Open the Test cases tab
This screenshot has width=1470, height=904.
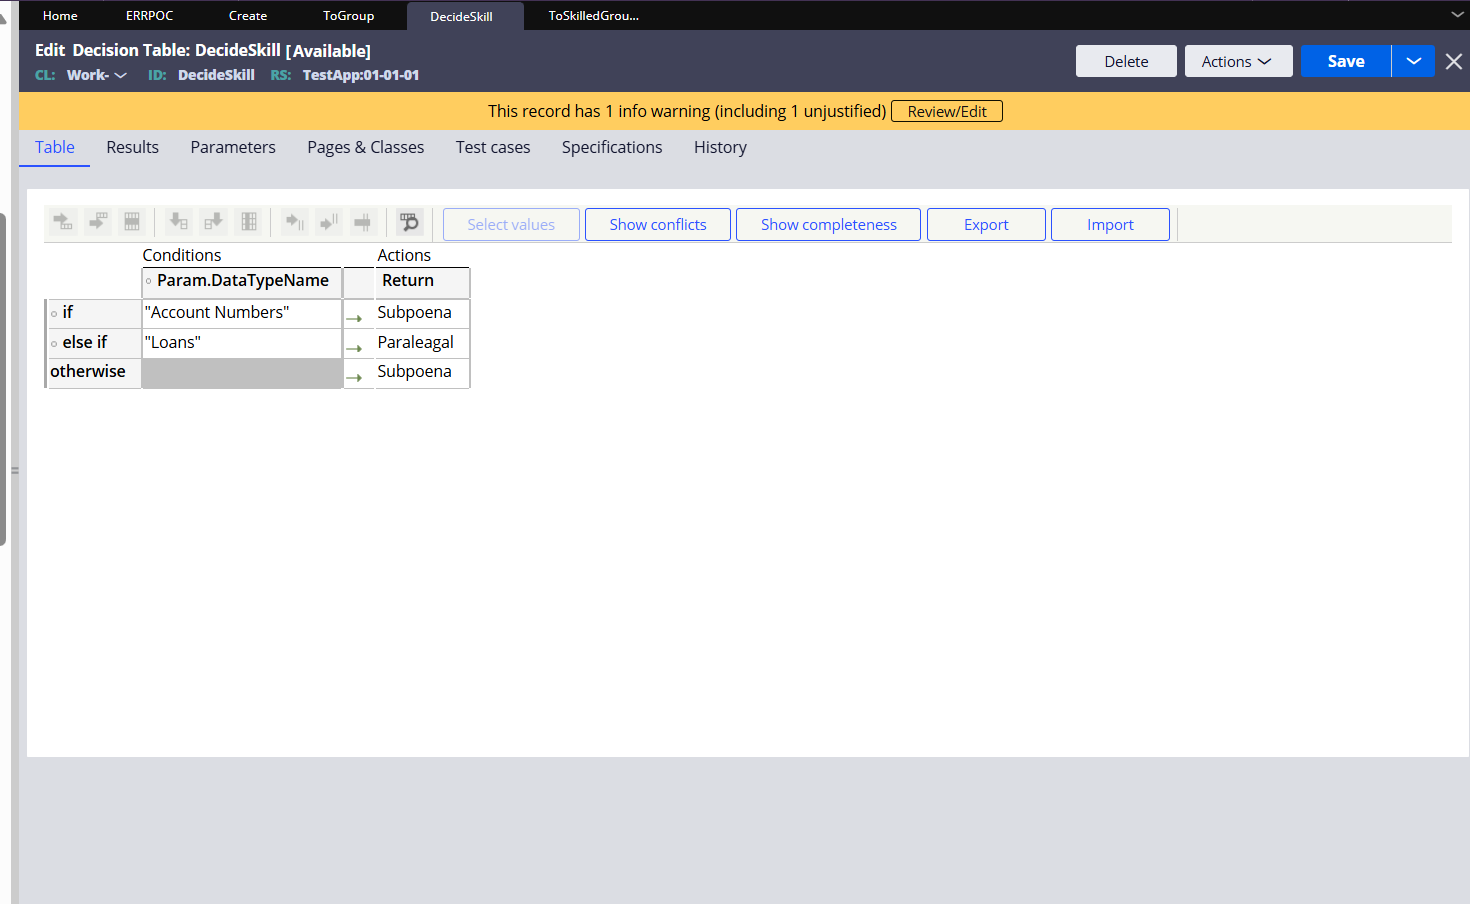pos(492,147)
